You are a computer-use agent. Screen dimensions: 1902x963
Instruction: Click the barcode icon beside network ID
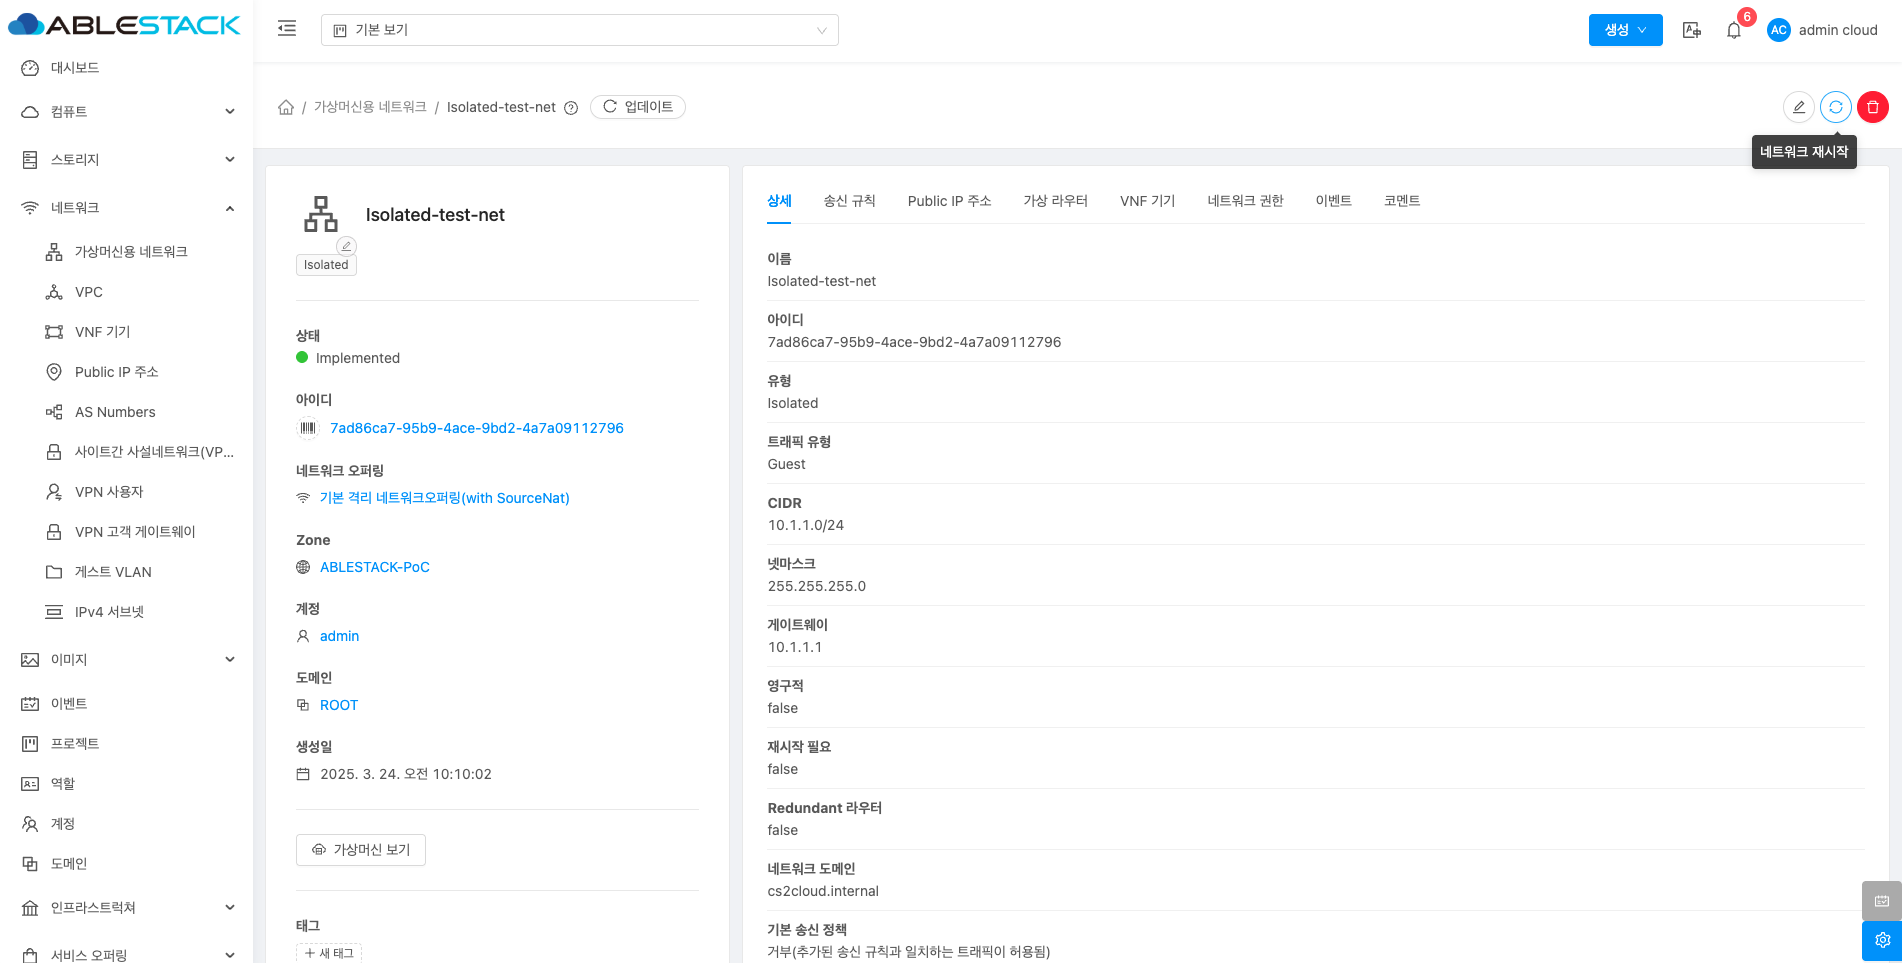pos(308,428)
